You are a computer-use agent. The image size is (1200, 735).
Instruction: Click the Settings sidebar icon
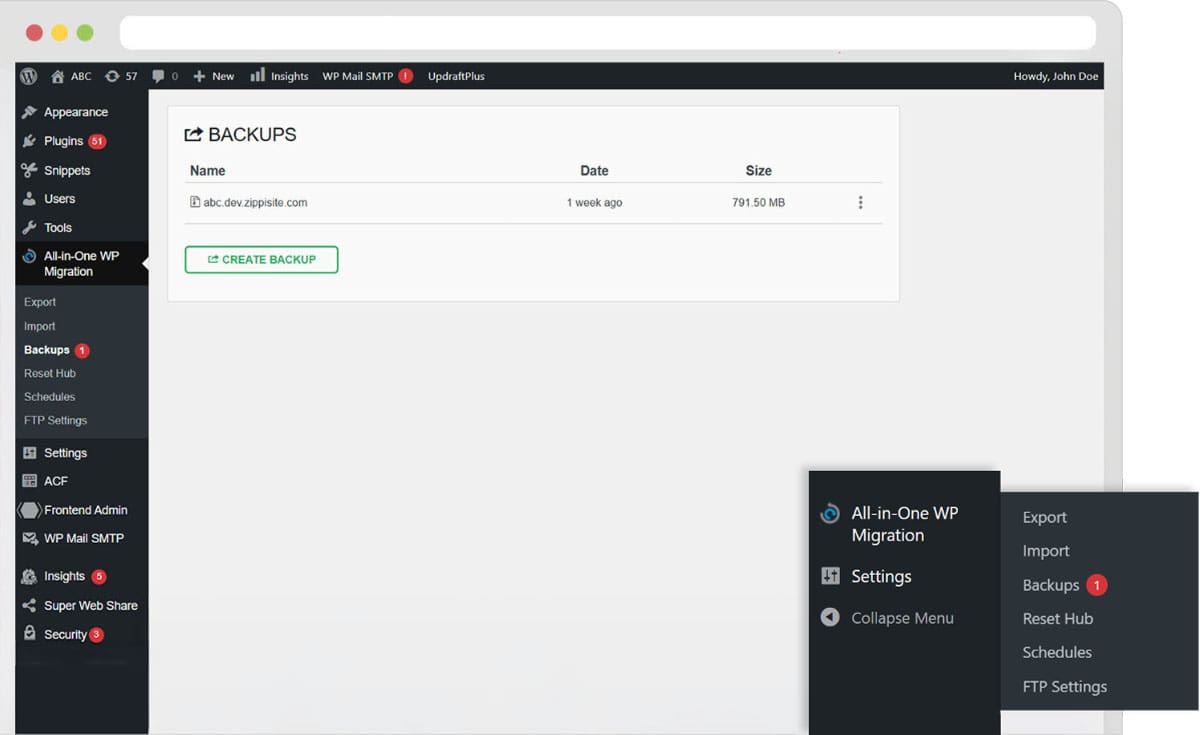click(29, 453)
